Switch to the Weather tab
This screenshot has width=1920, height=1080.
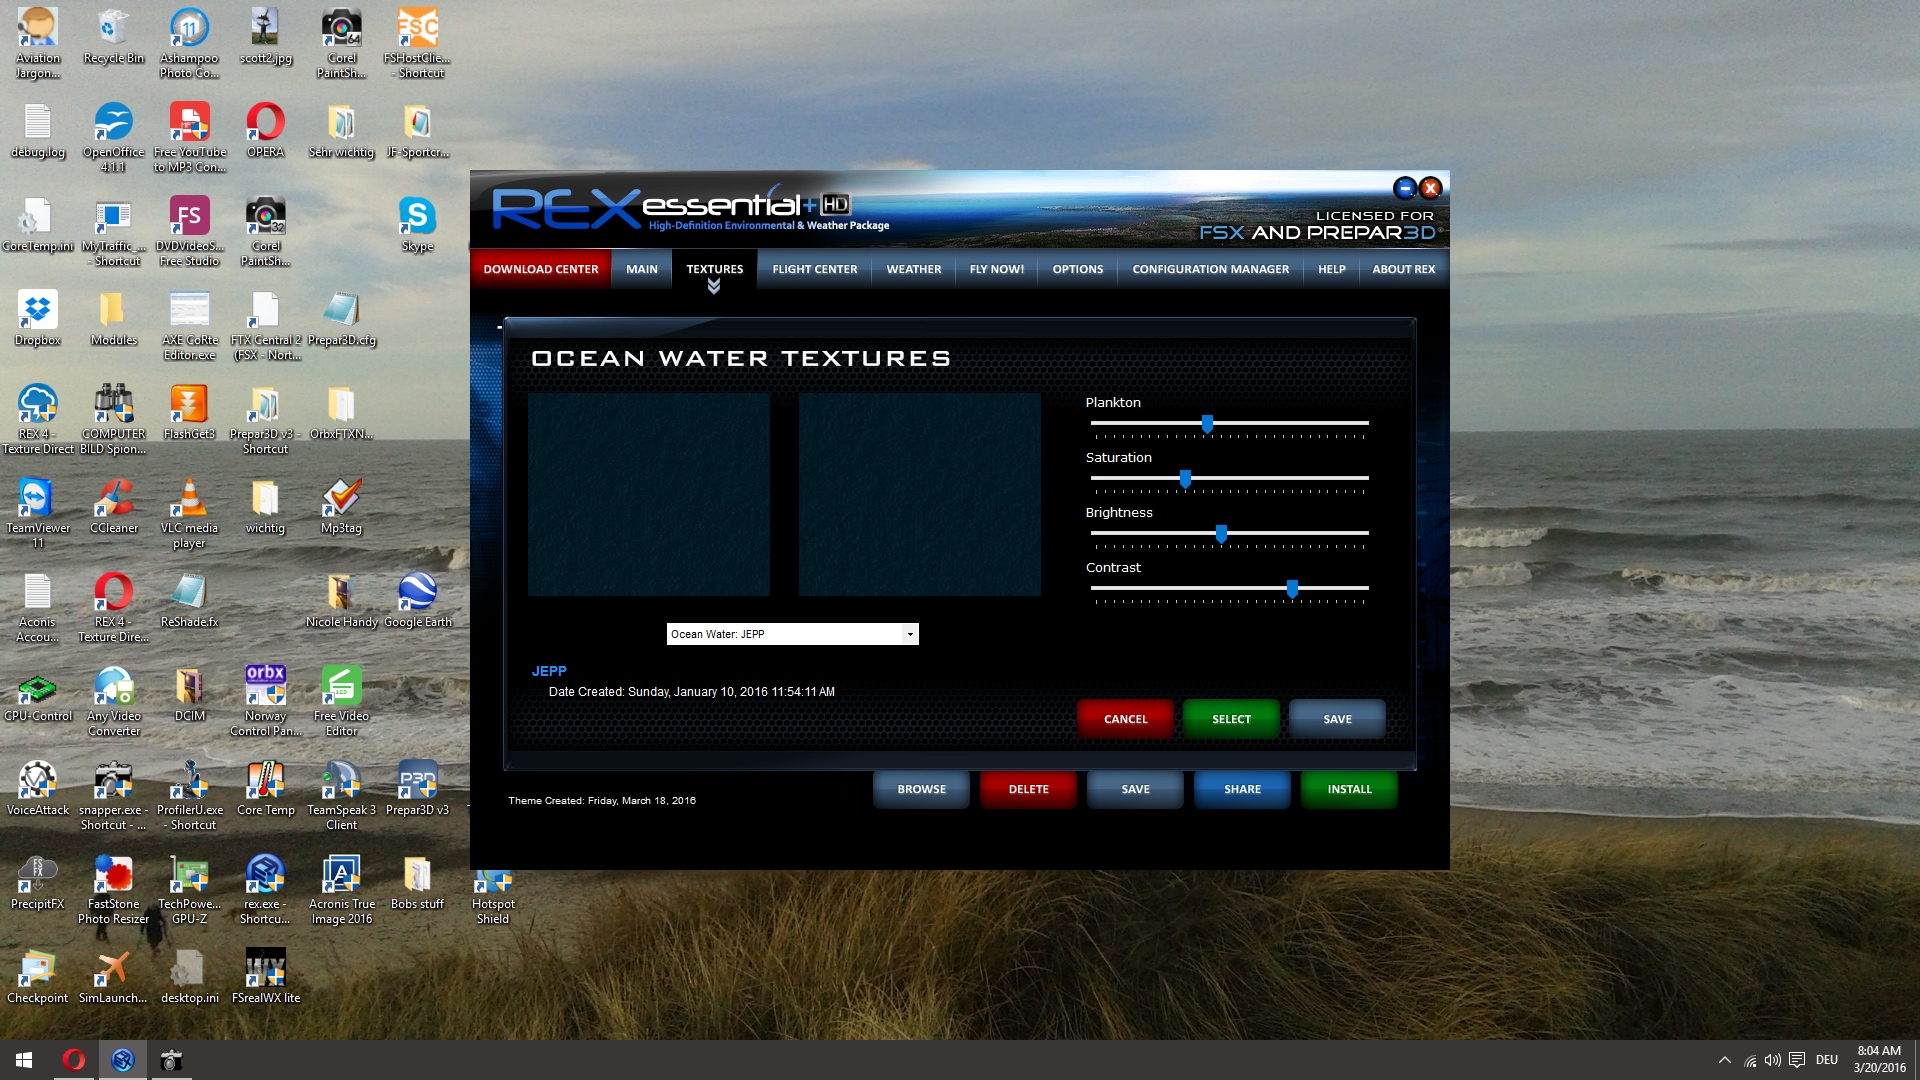click(914, 269)
